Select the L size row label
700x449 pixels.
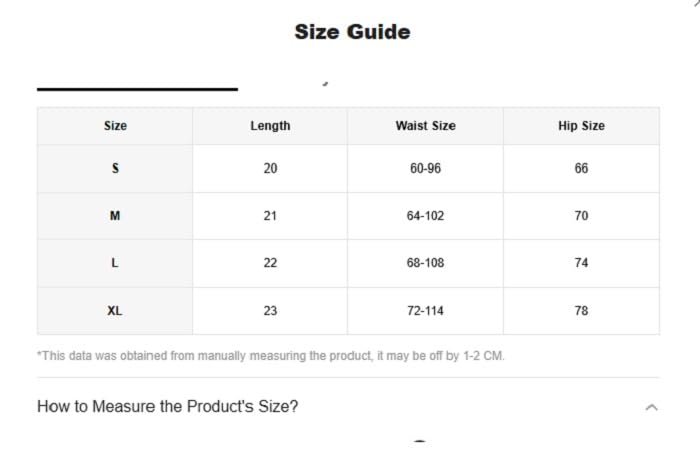115,263
